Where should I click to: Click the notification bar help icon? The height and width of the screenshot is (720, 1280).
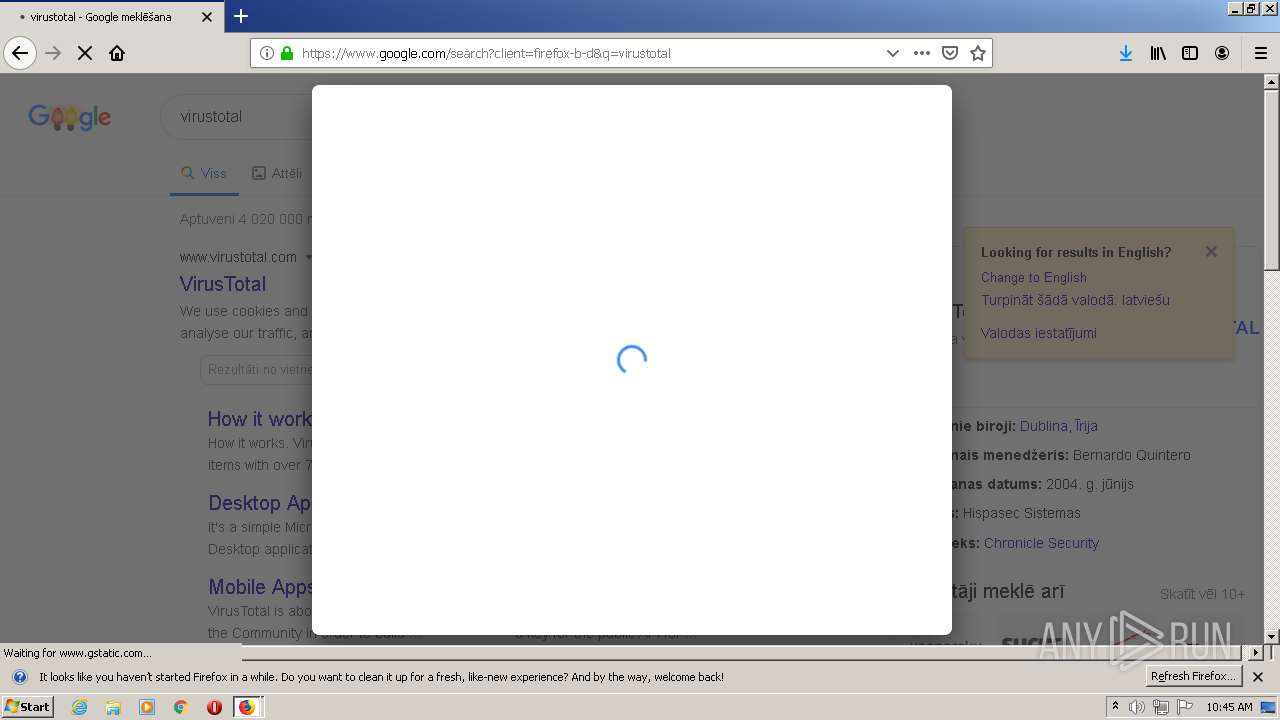pos(19,677)
